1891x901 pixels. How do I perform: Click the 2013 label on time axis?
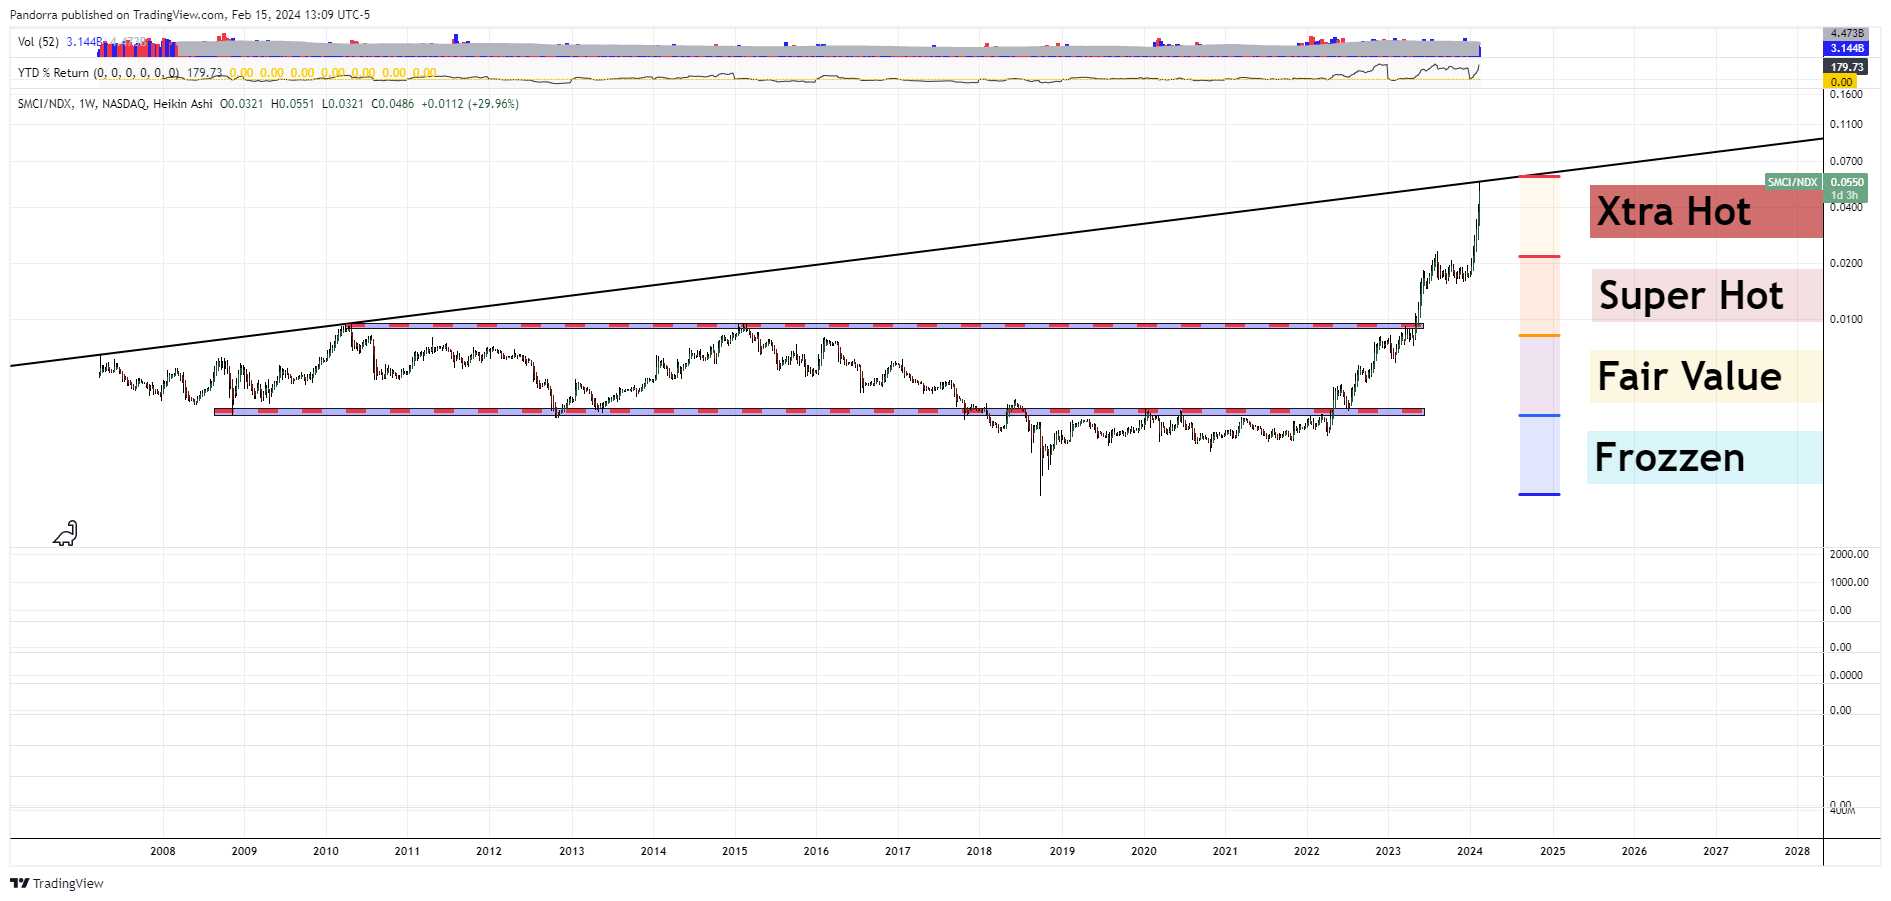click(x=572, y=851)
